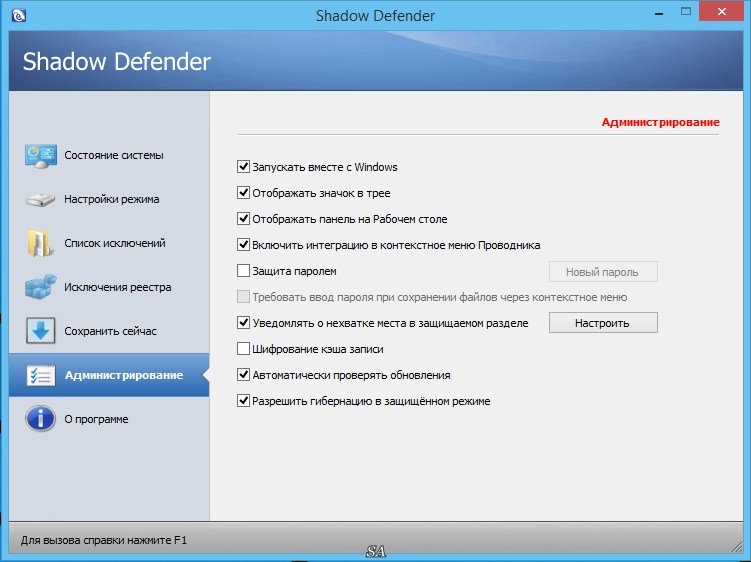Click the Shadow Defender title bar app icon
This screenshot has height=562, width=751.
click(x=18, y=16)
